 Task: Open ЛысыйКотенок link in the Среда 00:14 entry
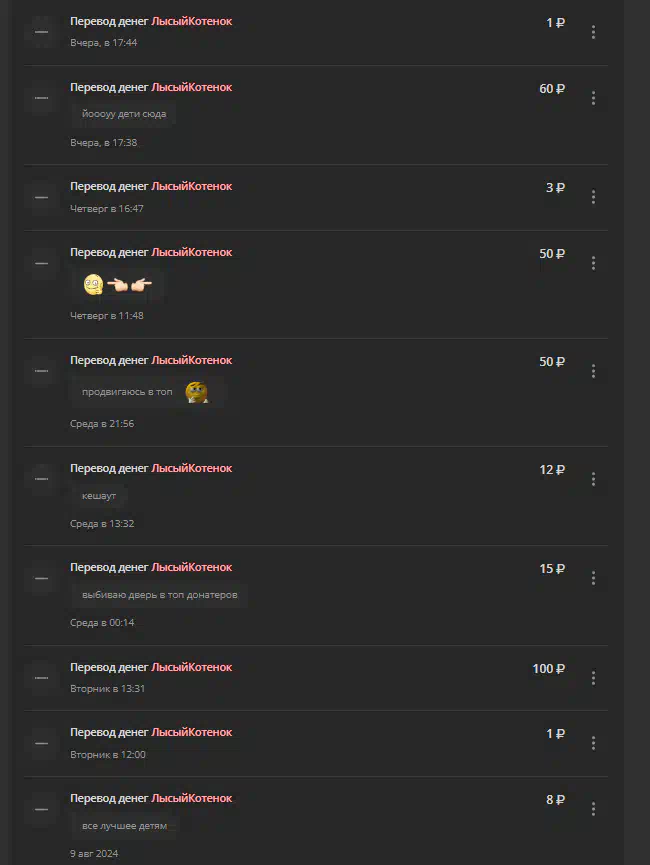191,568
